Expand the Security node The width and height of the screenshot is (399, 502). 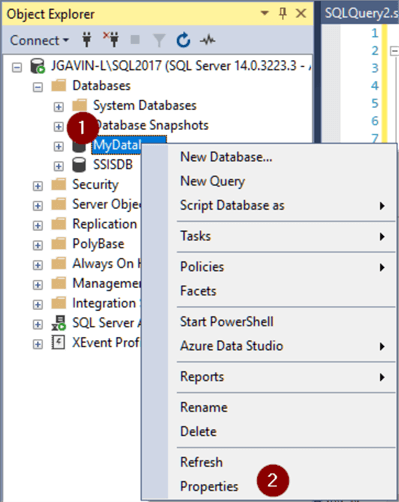tap(38, 186)
